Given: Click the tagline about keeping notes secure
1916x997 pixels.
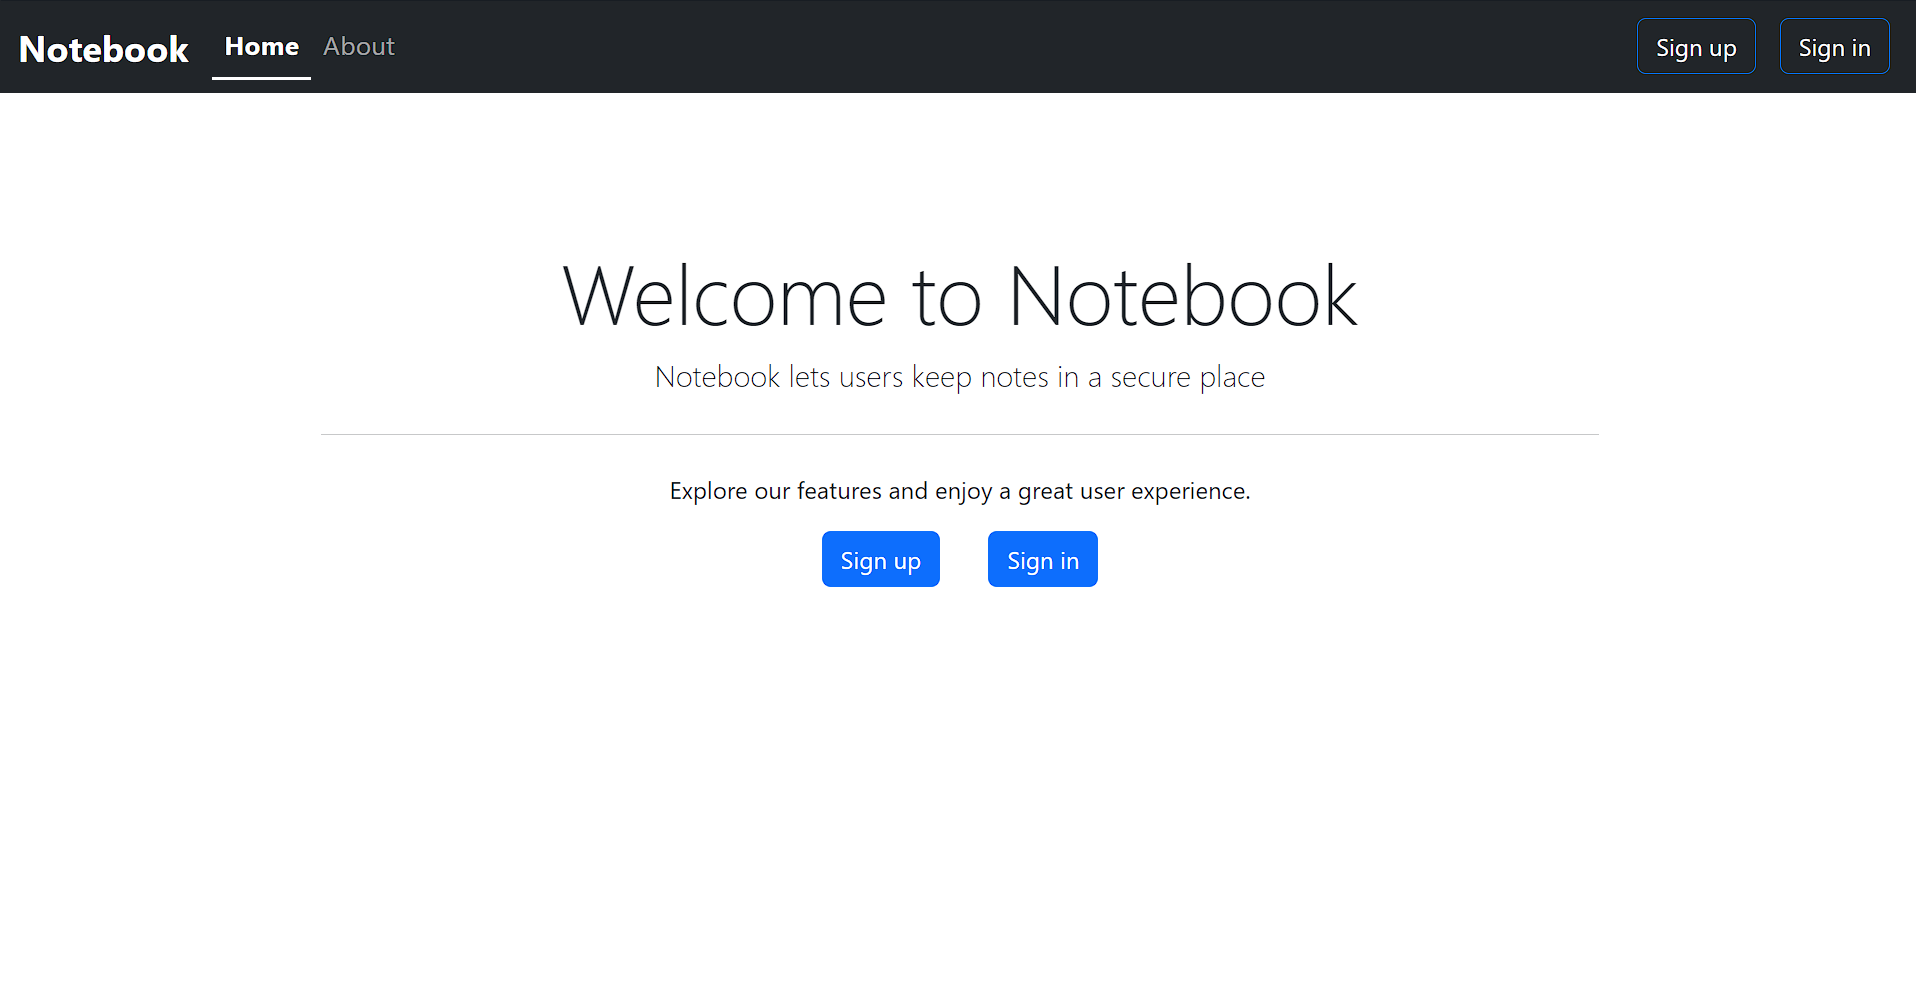Looking at the screenshot, I should pyautogui.click(x=959, y=377).
